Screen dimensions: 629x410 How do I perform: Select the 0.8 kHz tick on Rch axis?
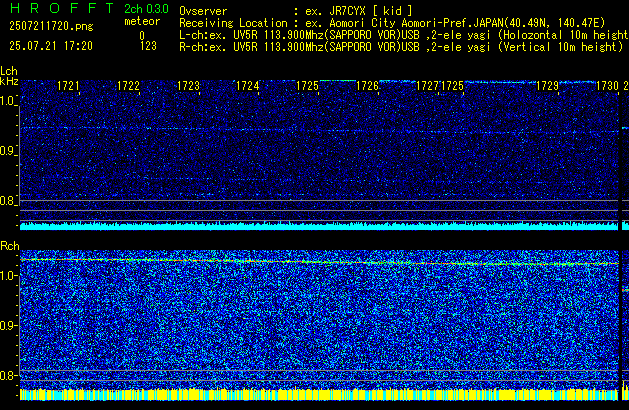tap(9, 375)
